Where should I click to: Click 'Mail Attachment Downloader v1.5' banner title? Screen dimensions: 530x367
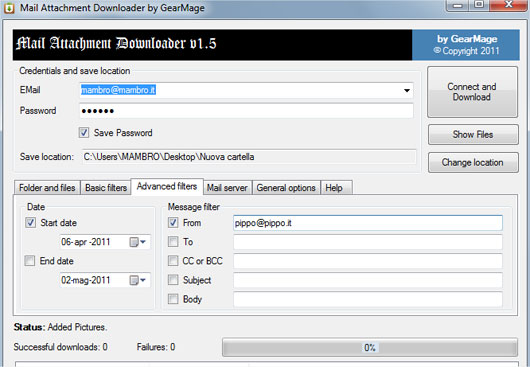click(x=116, y=44)
